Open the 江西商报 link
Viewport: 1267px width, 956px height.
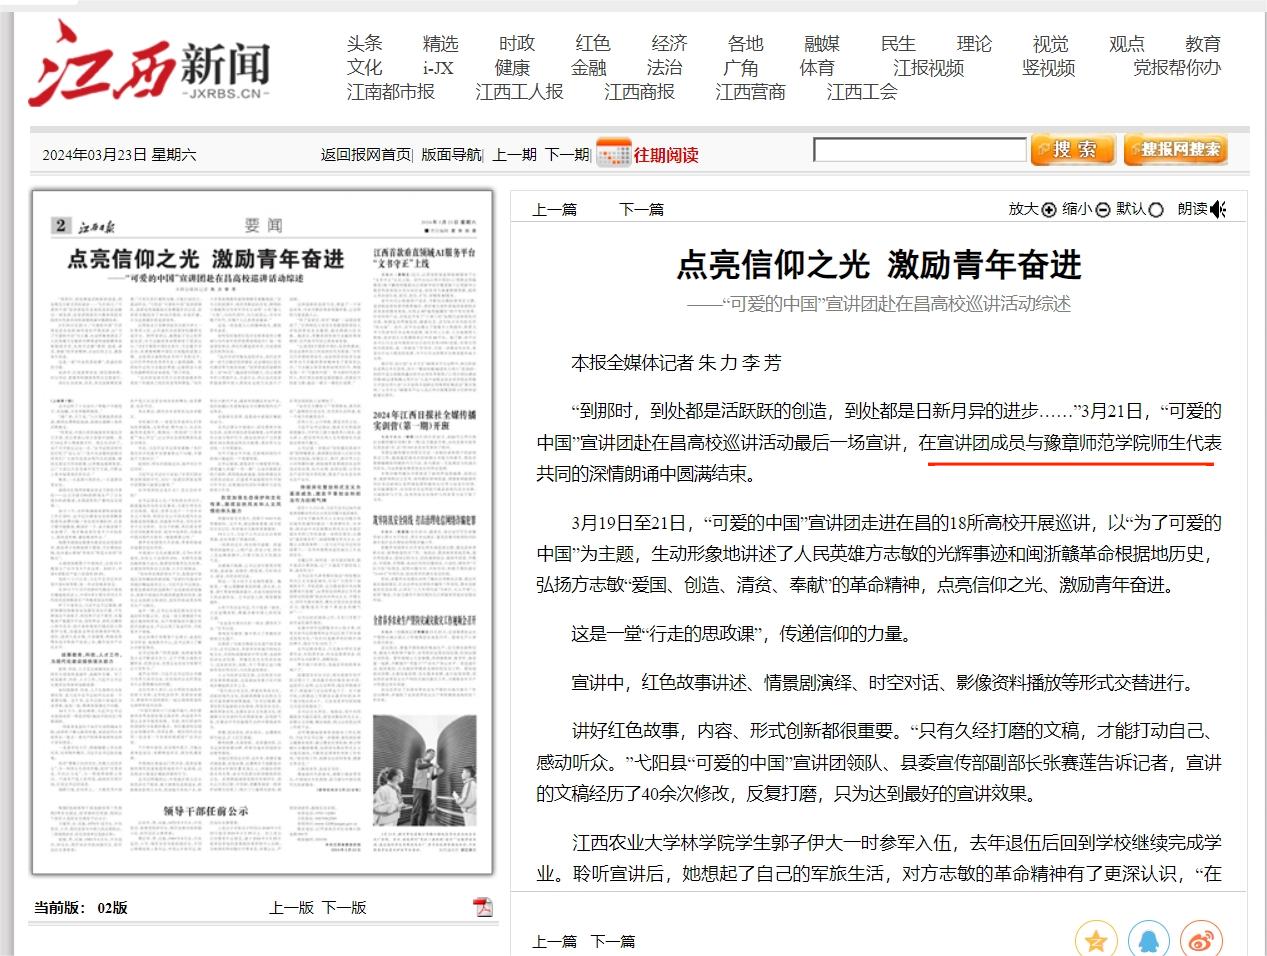639,91
